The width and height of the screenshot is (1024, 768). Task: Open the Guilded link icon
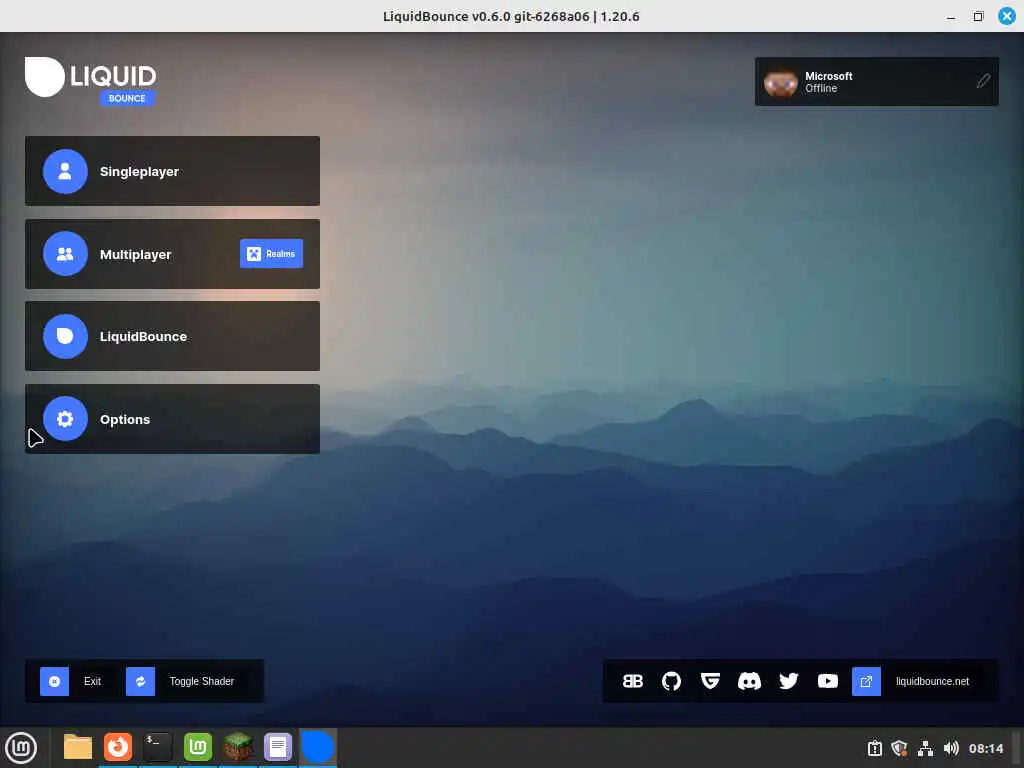[x=710, y=681]
